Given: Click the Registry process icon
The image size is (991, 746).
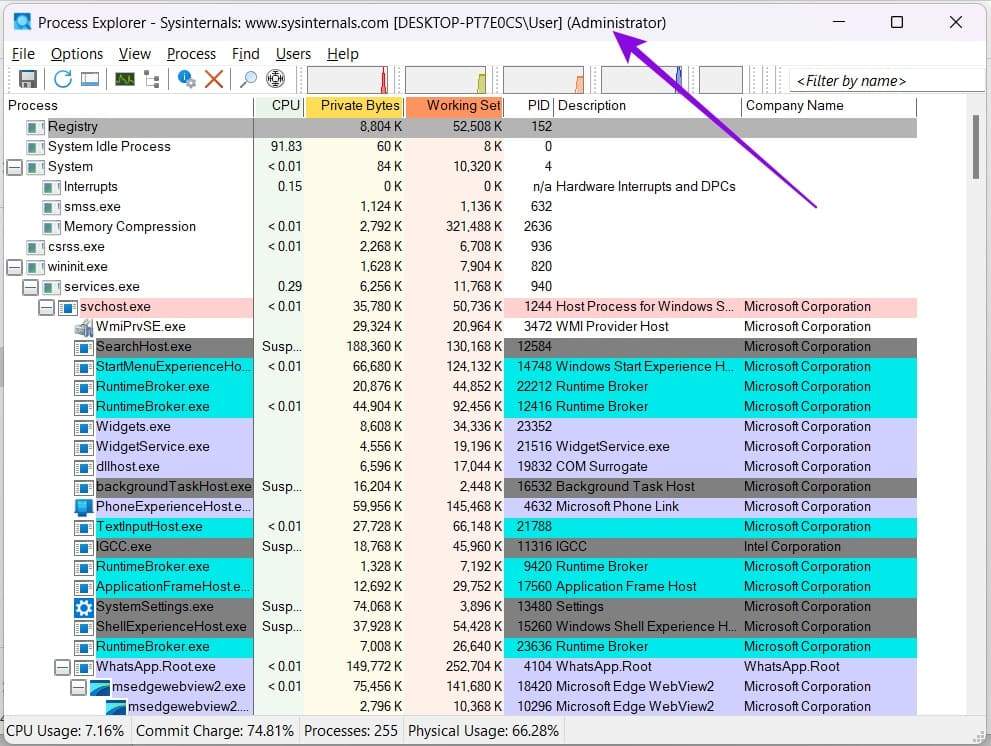Looking at the screenshot, I should click(x=35, y=127).
